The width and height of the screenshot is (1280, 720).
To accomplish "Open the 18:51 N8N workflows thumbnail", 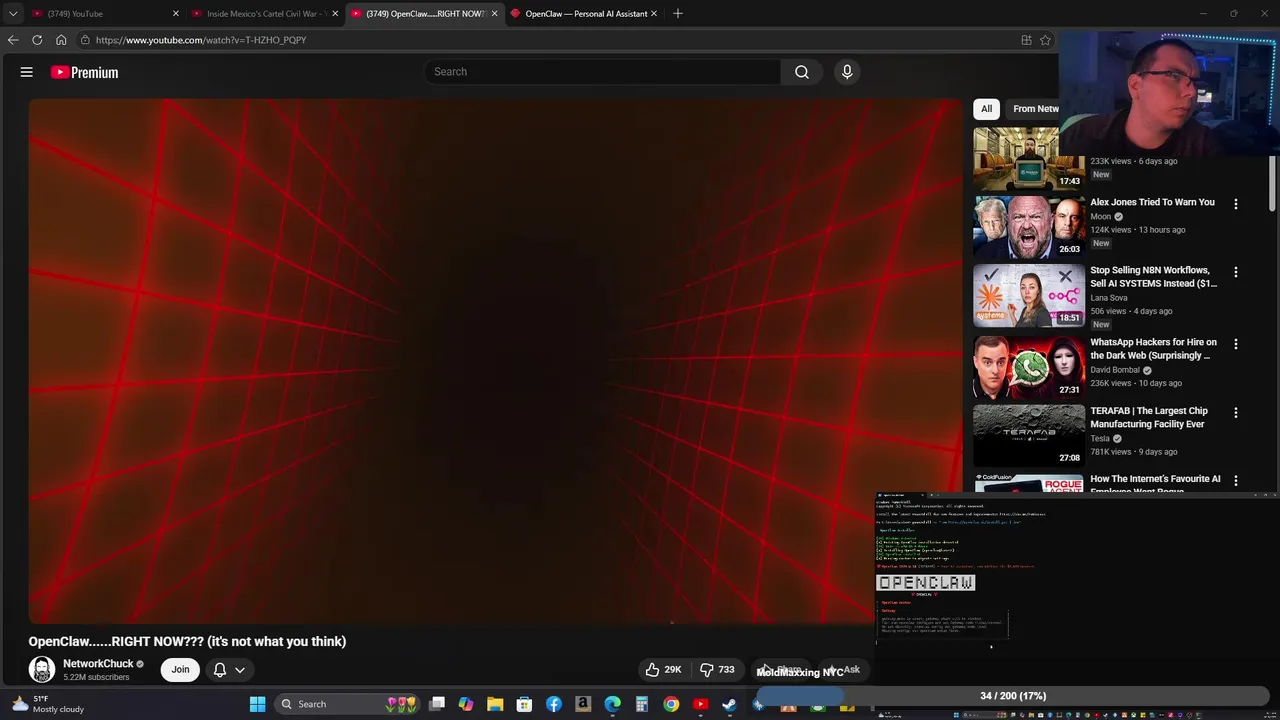I will coord(1029,296).
